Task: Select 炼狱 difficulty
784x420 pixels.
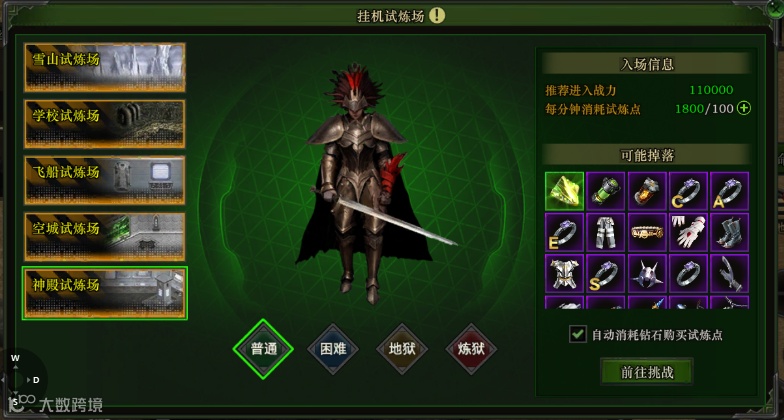Action: tap(471, 349)
